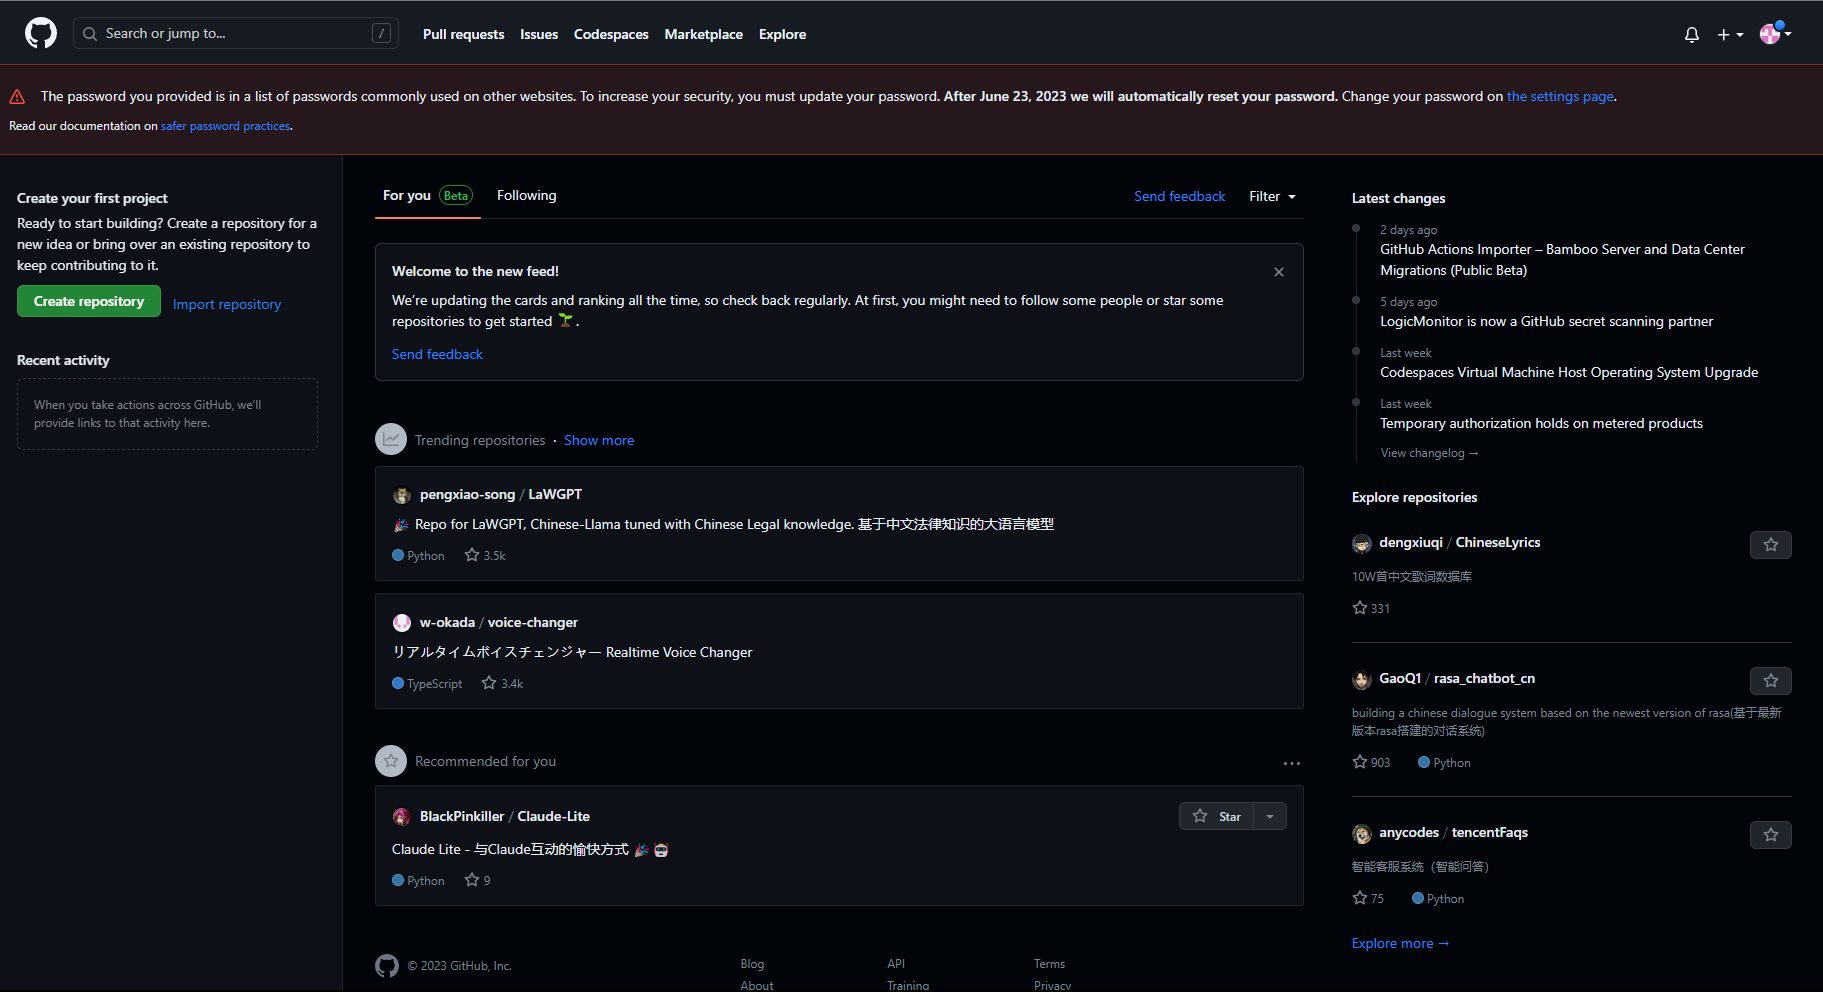Screen dimensions: 1823x992
Task: Click the GitHub Octocat logo in header
Action: tap(41, 33)
